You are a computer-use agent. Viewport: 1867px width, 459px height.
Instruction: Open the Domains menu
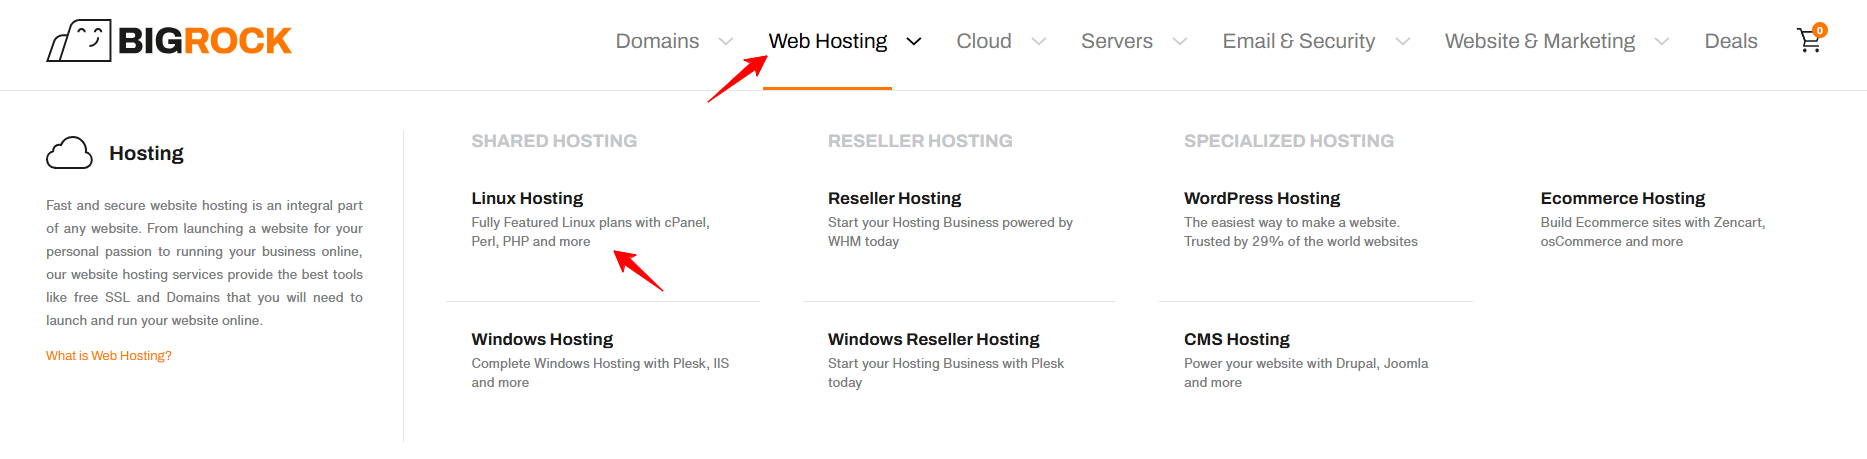657,41
